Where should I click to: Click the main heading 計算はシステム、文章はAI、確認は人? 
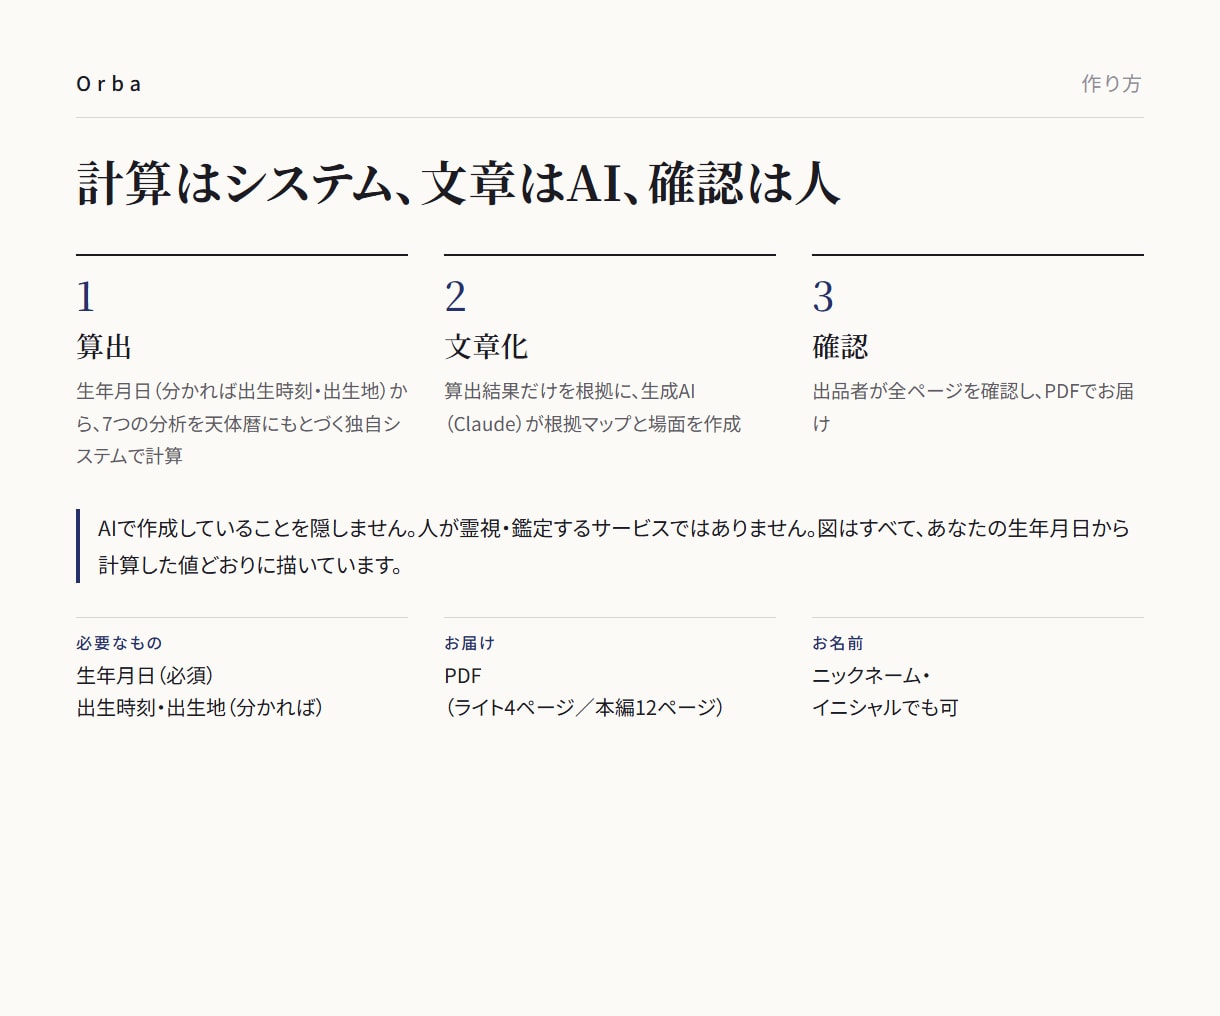pos(458,183)
